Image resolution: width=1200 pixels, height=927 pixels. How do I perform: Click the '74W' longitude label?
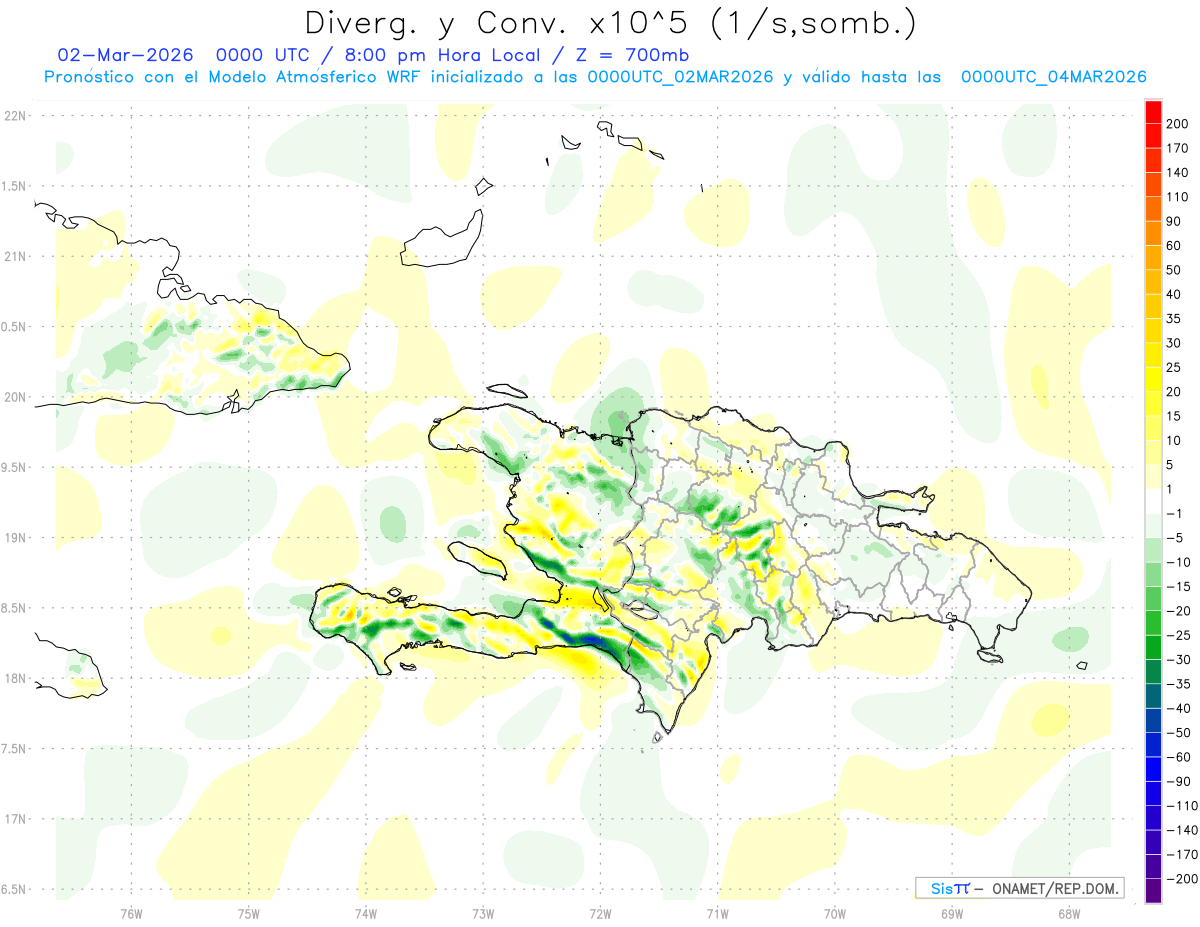(x=366, y=914)
